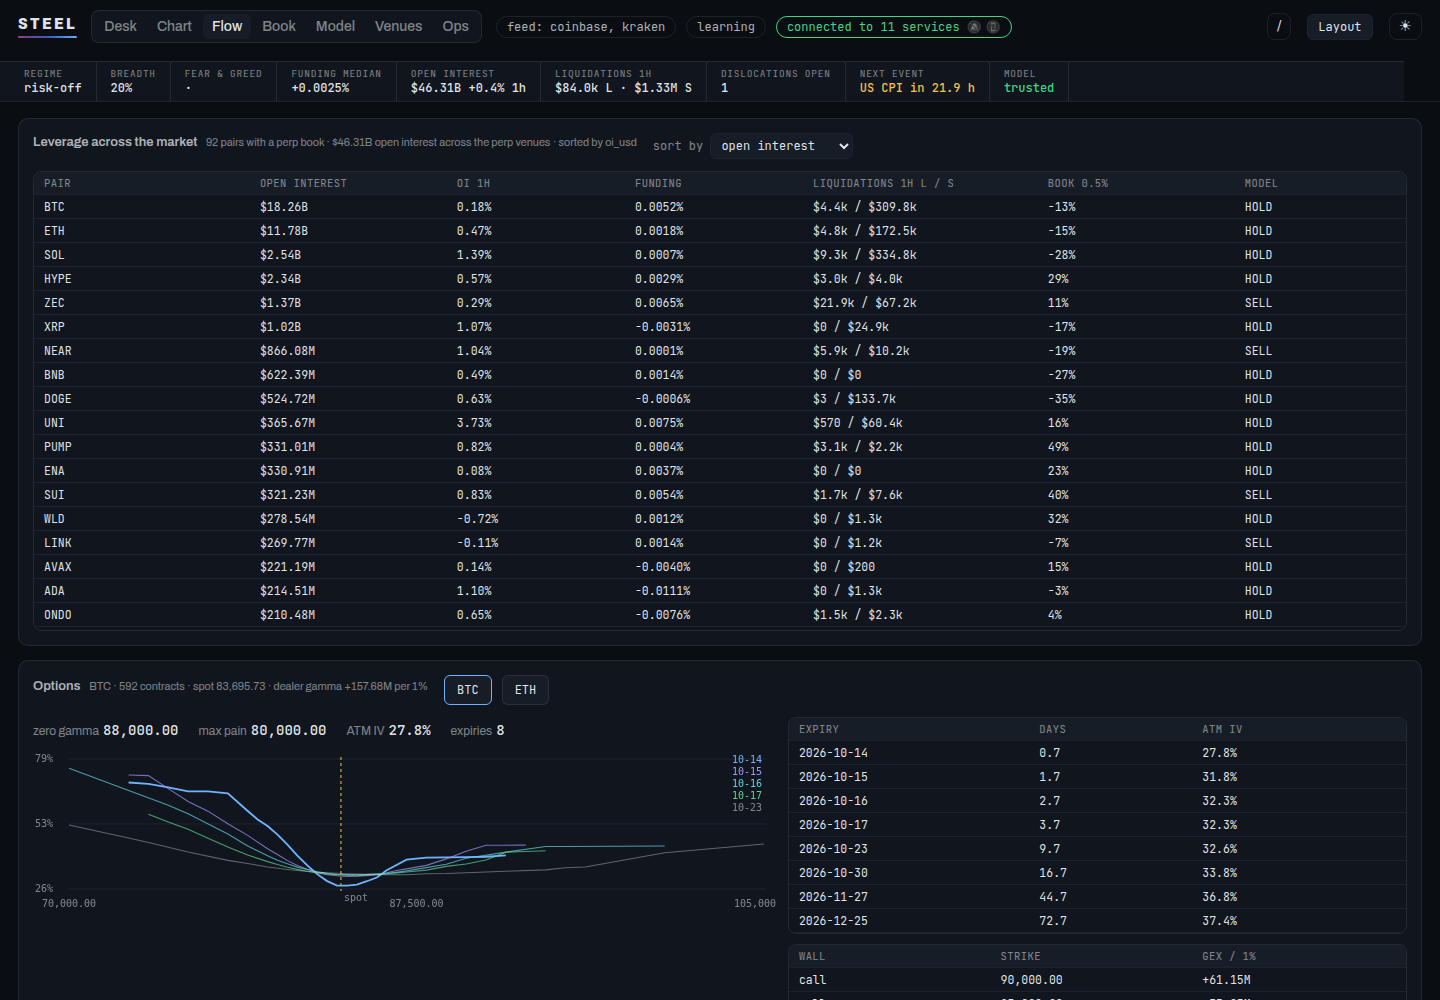The image size is (1440, 1000).
Task: Click DOGE funding value -0.0006%
Action: pos(662,399)
